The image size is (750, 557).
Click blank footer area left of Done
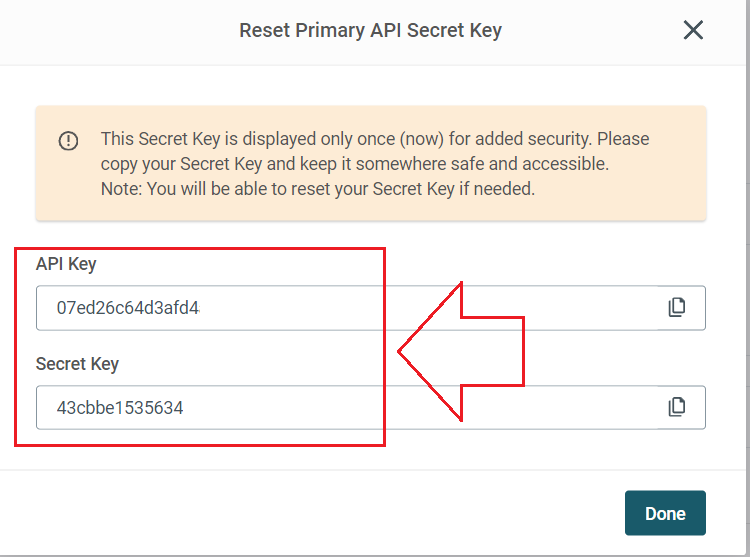click(x=311, y=513)
